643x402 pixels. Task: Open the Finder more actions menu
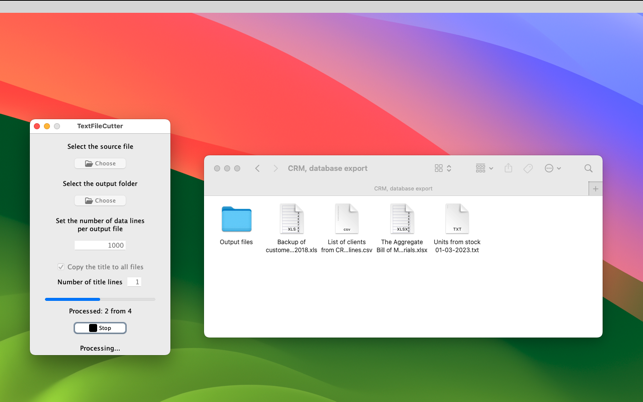552,168
